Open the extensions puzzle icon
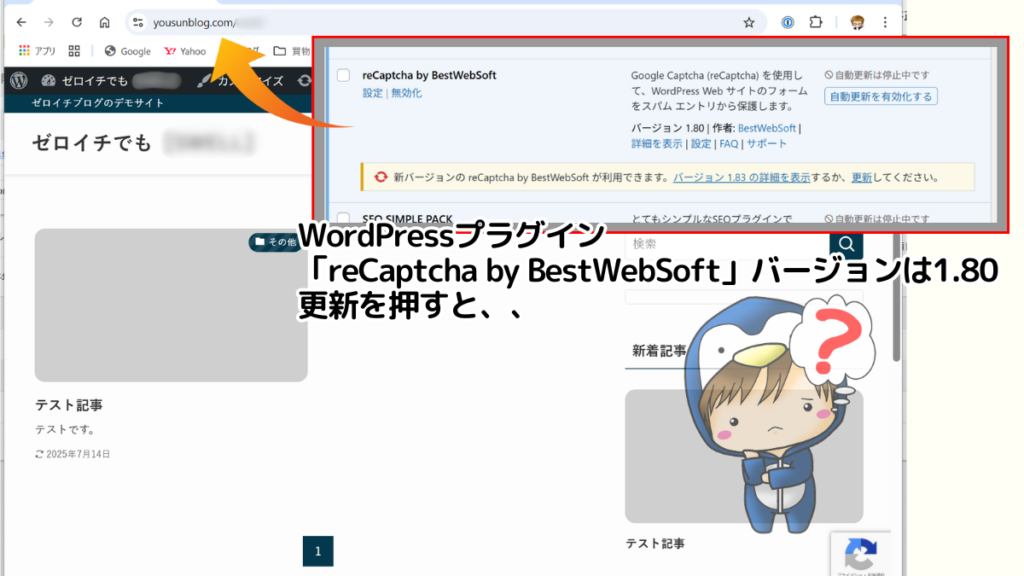The image size is (1024, 576). [x=816, y=22]
